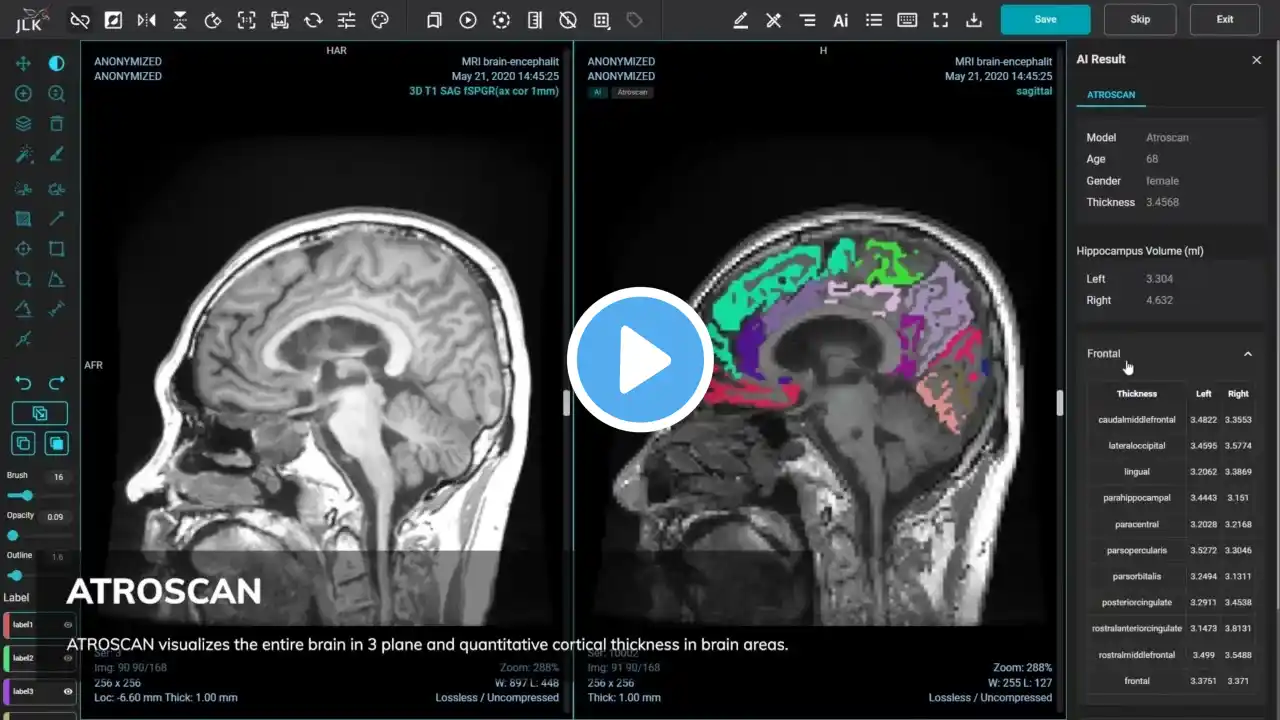Switch to the ATROSCAN tab
This screenshot has height=720, width=1280.
click(x=1111, y=95)
